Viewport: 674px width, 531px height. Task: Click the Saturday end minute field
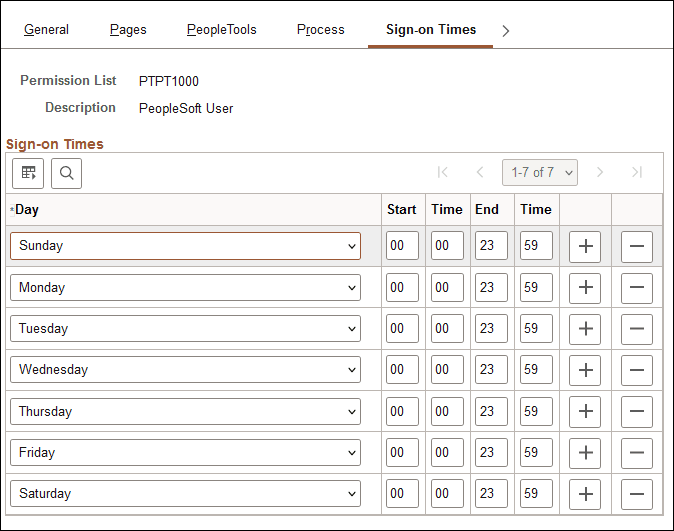536,494
